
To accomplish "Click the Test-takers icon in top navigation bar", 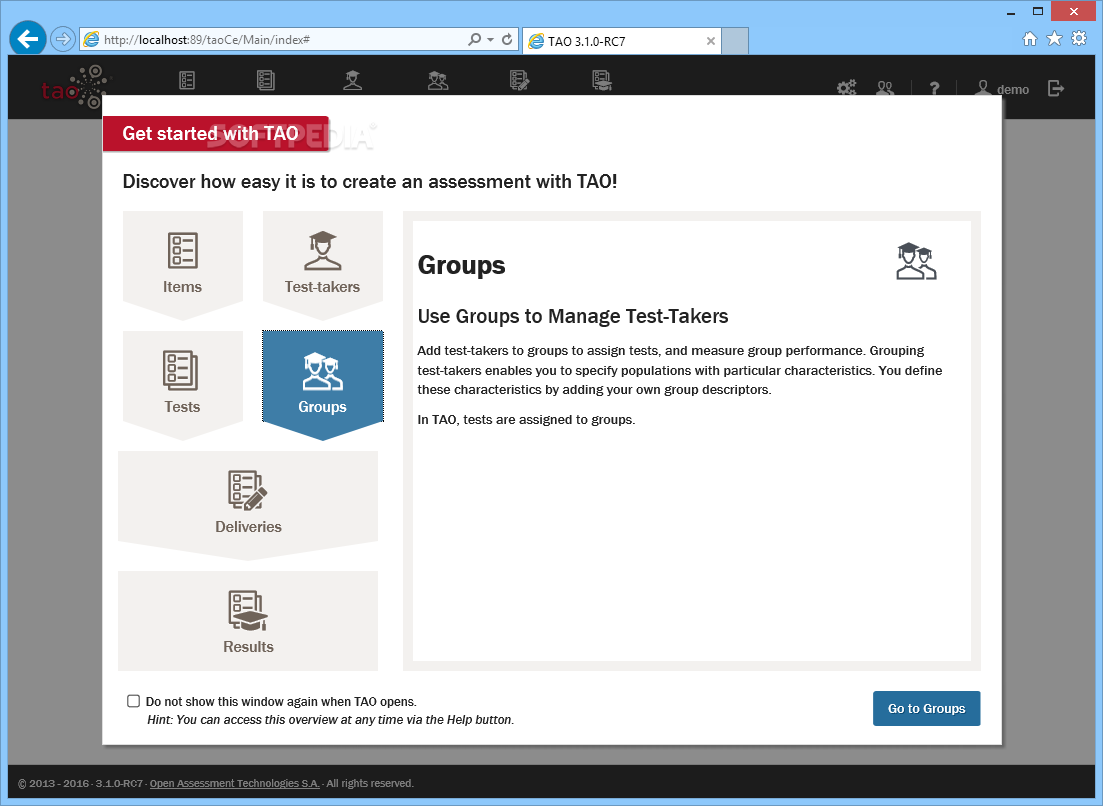I will [352, 80].
